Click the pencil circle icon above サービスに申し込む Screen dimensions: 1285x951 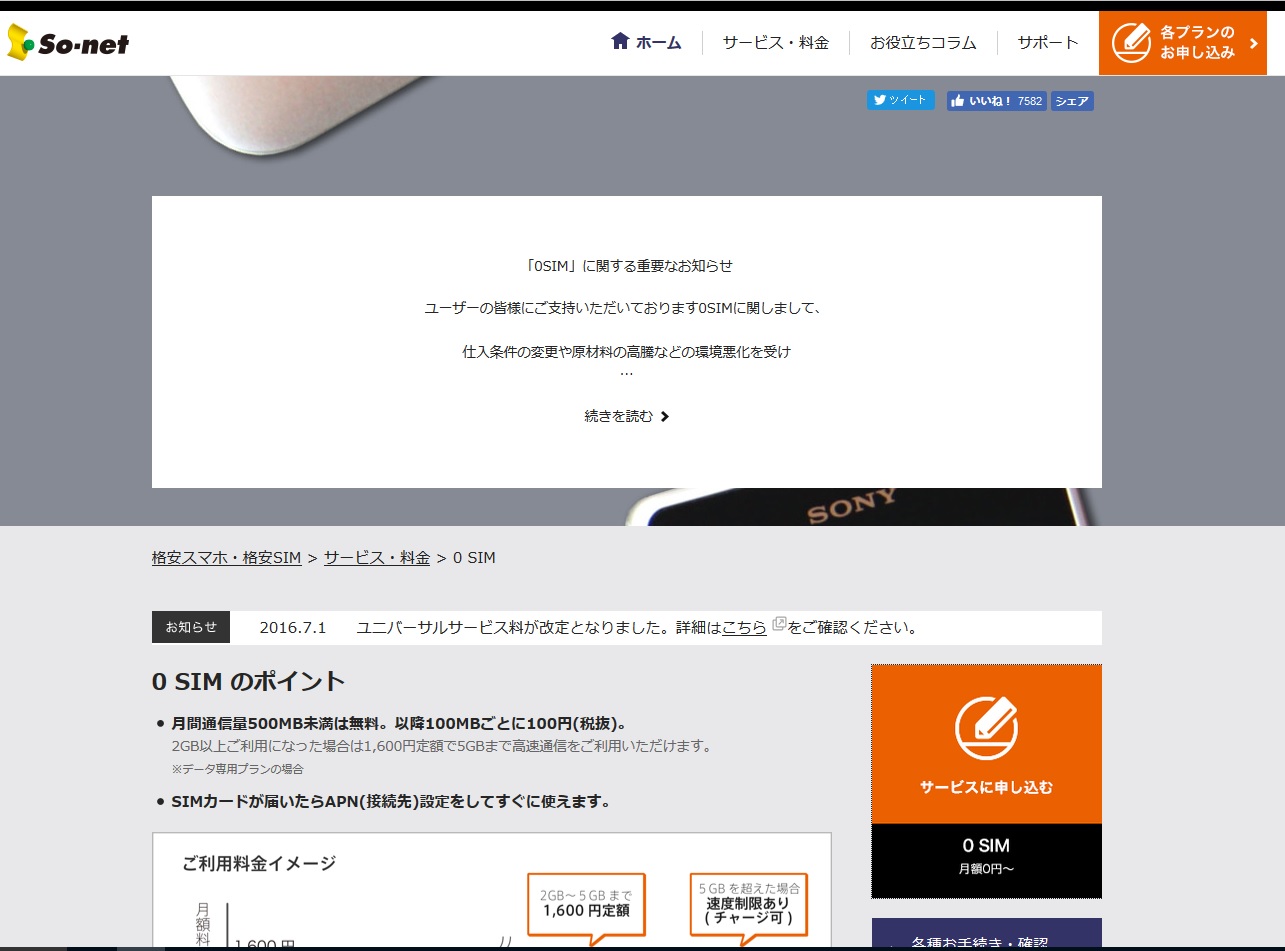pyautogui.click(x=986, y=728)
